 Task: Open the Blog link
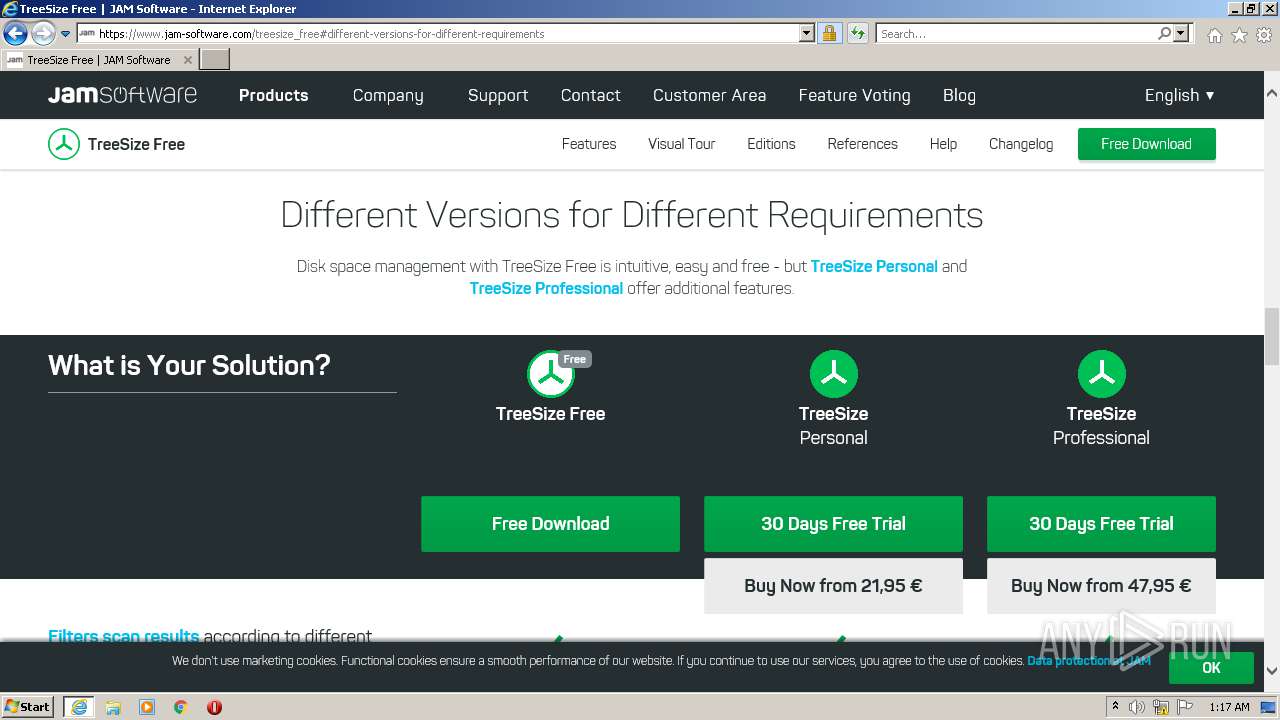click(x=959, y=95)
